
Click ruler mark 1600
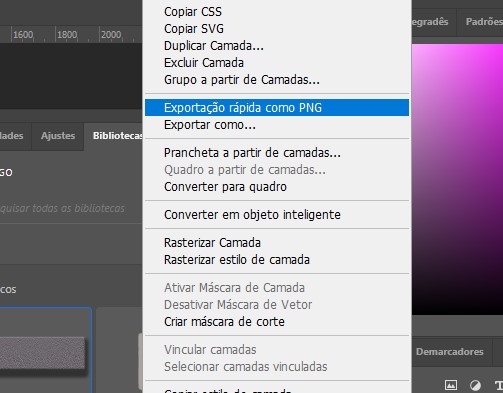coord(23,35)
